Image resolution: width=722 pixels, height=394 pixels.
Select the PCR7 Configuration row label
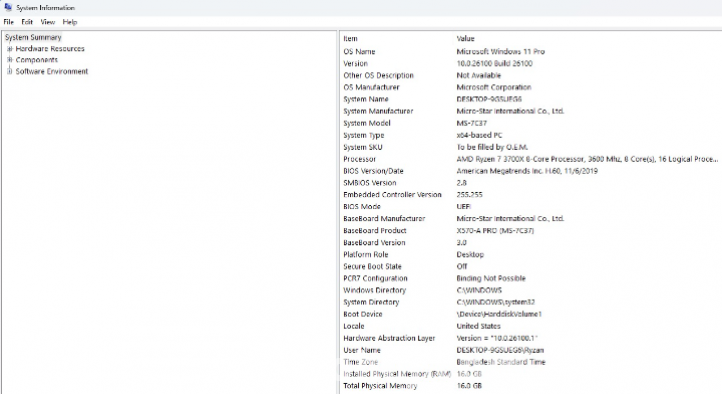375,279
